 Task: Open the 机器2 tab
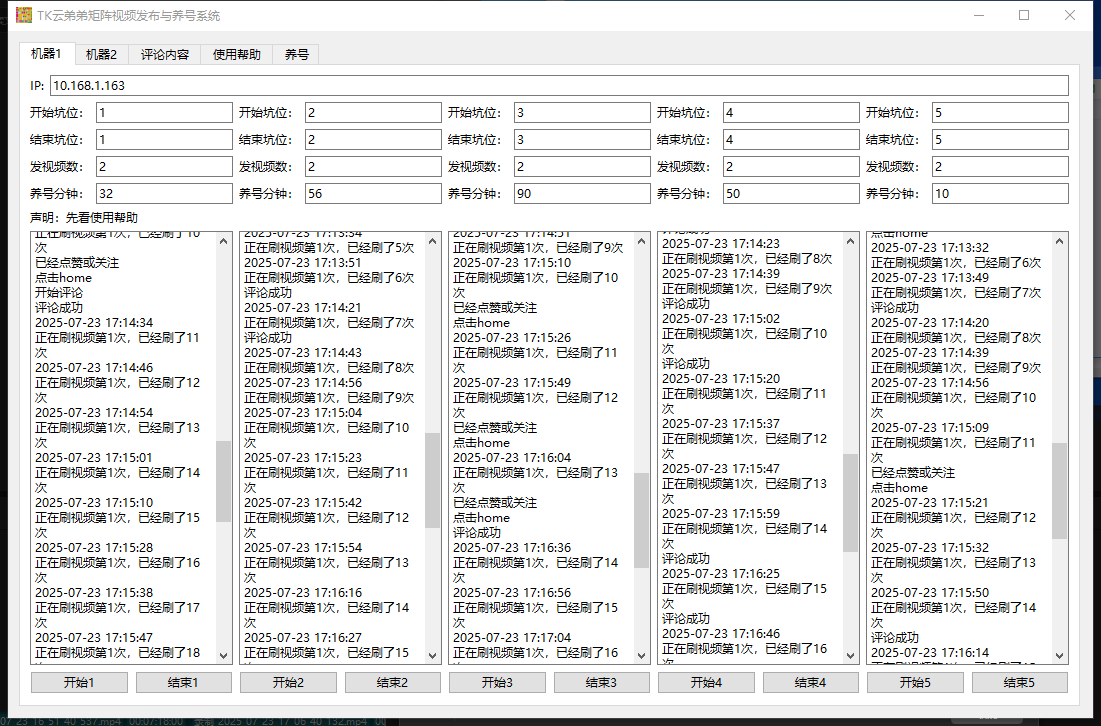tap(102, 55)
